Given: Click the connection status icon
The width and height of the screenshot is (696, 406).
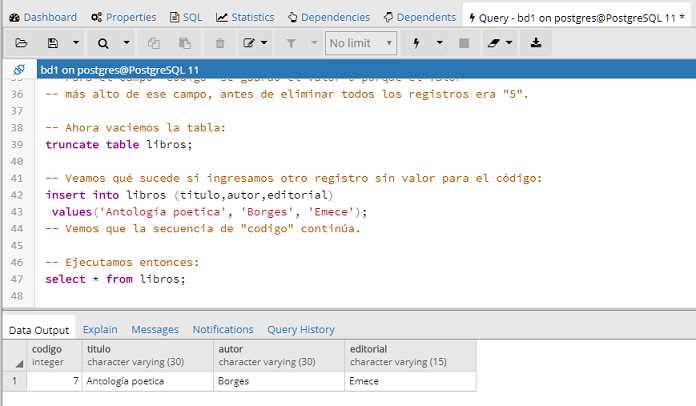Looking at the screenshot, I should point(19,70).
